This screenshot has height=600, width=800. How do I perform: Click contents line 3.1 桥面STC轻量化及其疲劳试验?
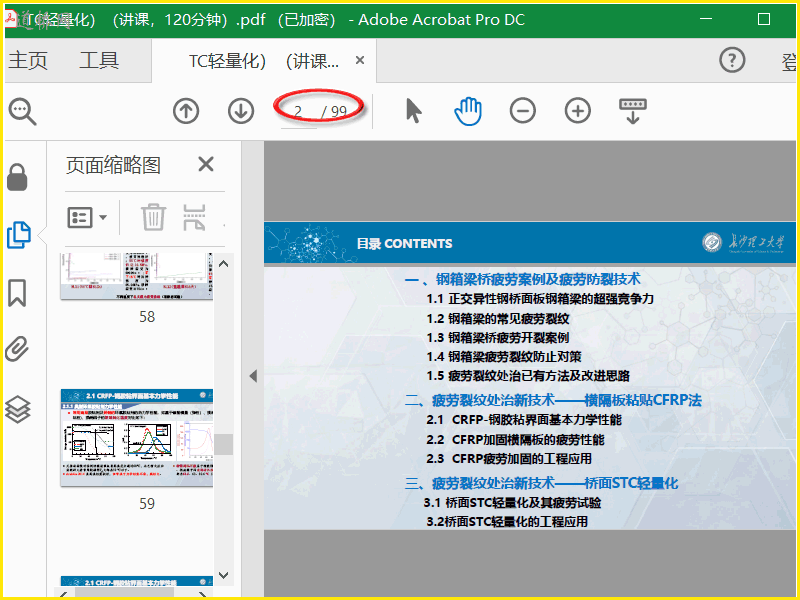pos(512,503)
